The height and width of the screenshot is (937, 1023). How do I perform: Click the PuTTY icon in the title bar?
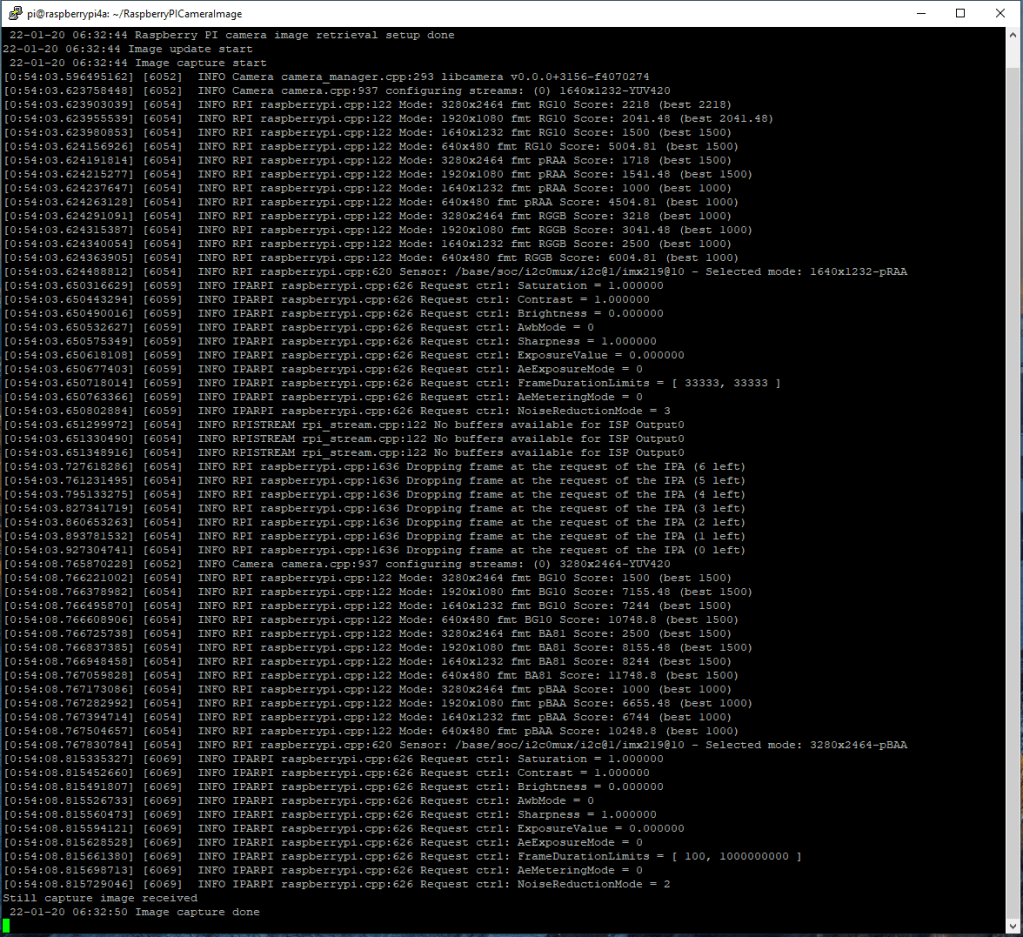pos(12,13)
